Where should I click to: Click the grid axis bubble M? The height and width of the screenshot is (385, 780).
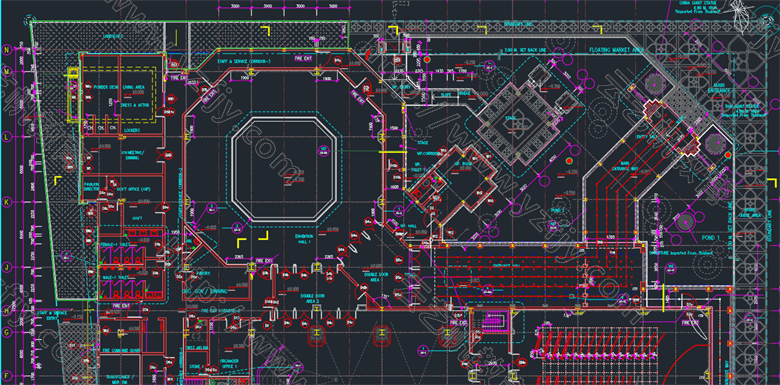pyautogui.click(x=7, y=72)
